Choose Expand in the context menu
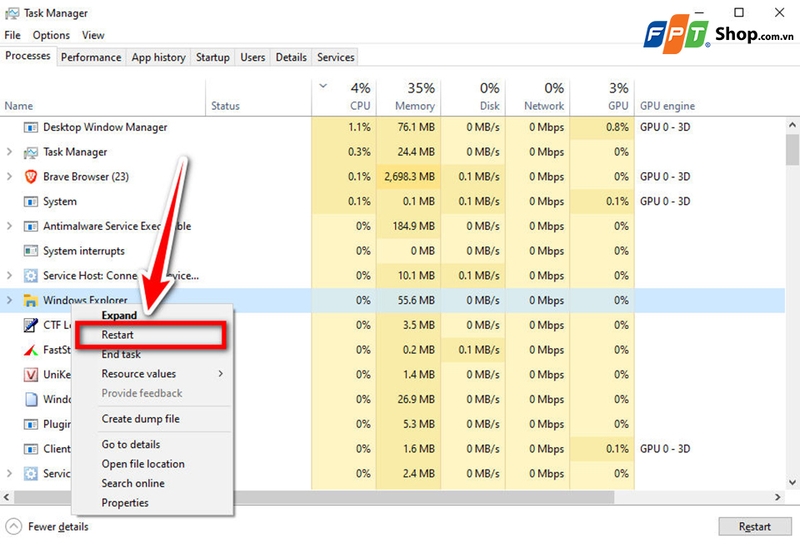The image size is (800, 548). pyautogui.click(x=119, y=315)
